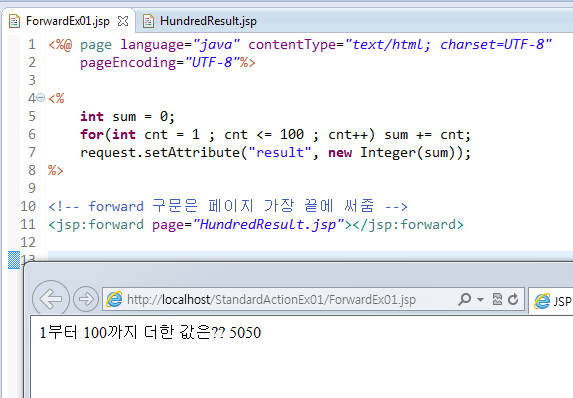573x398 pixels.
Task: Refresh the browser page
Action: pyautogui.click(x=513, y=299)
